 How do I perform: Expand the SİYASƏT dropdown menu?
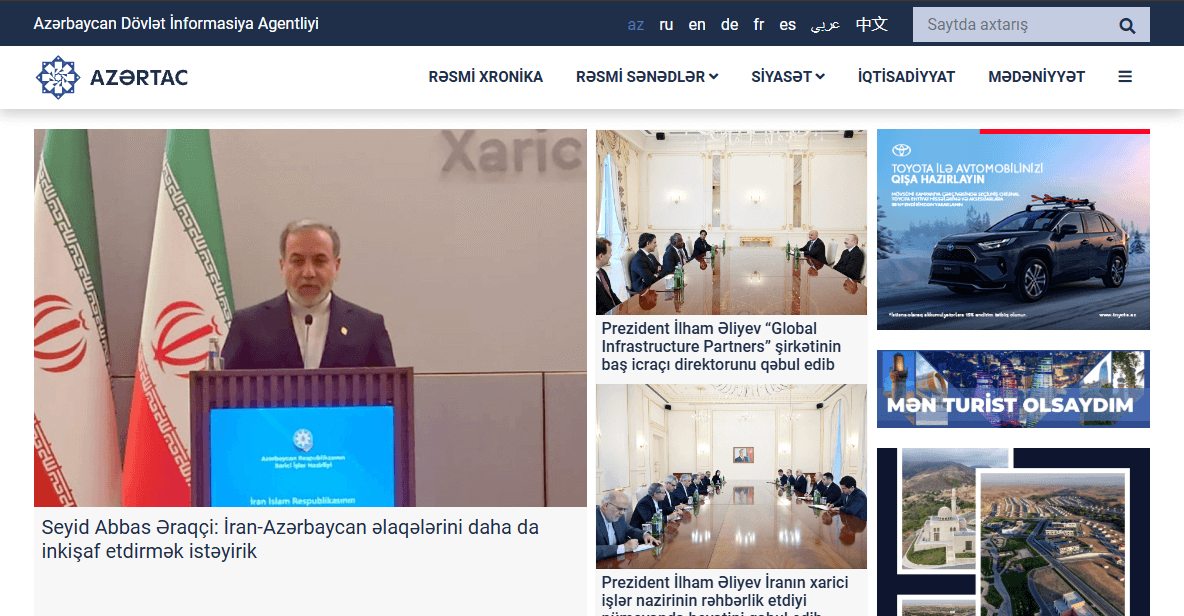(x=788, y=76)
